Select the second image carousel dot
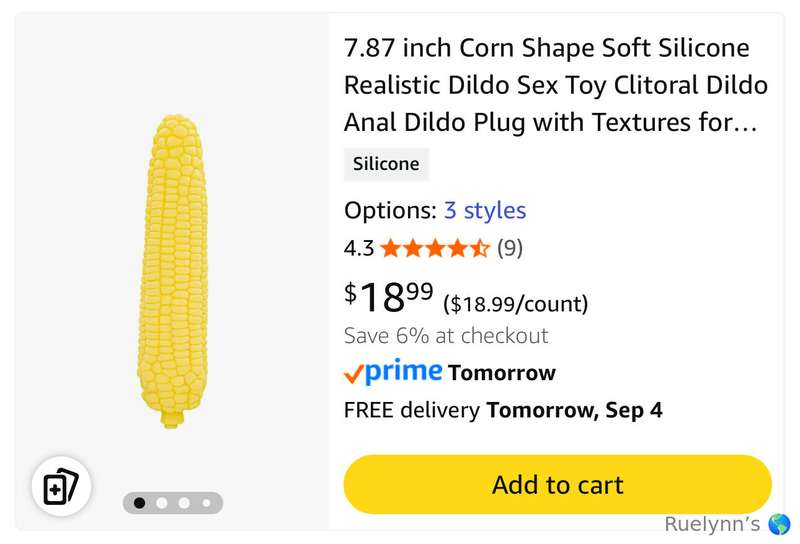800x544 pixels. tap(162, 503)
